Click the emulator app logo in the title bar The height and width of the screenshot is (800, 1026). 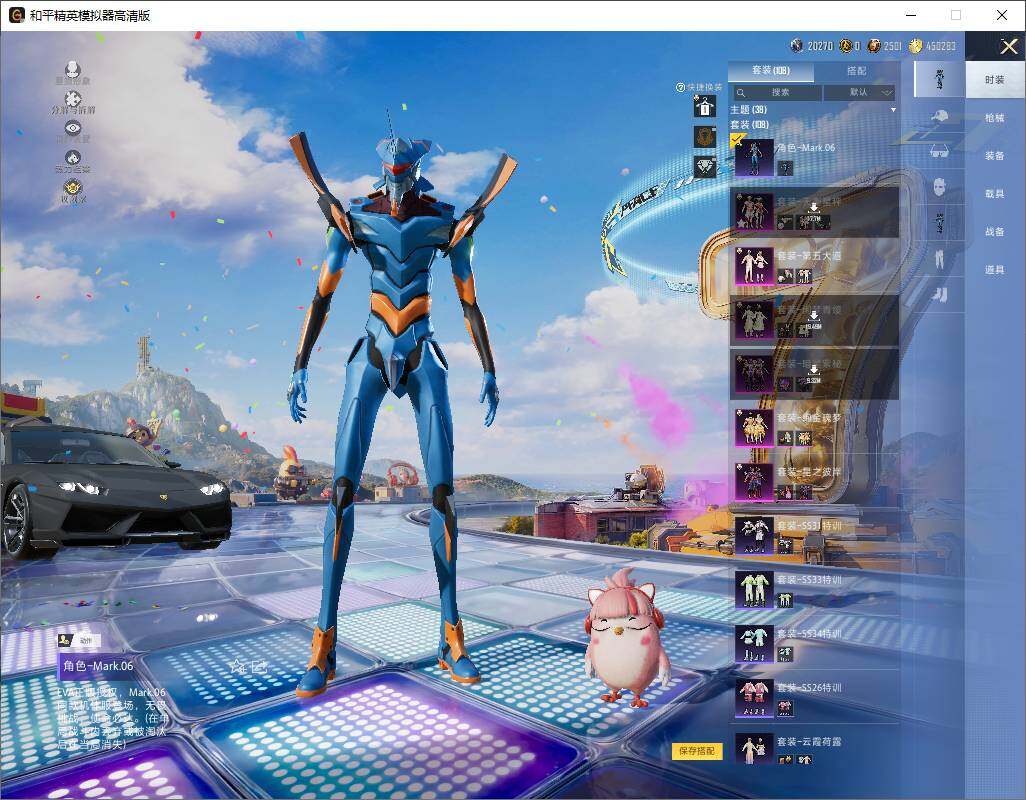point(16,15)
